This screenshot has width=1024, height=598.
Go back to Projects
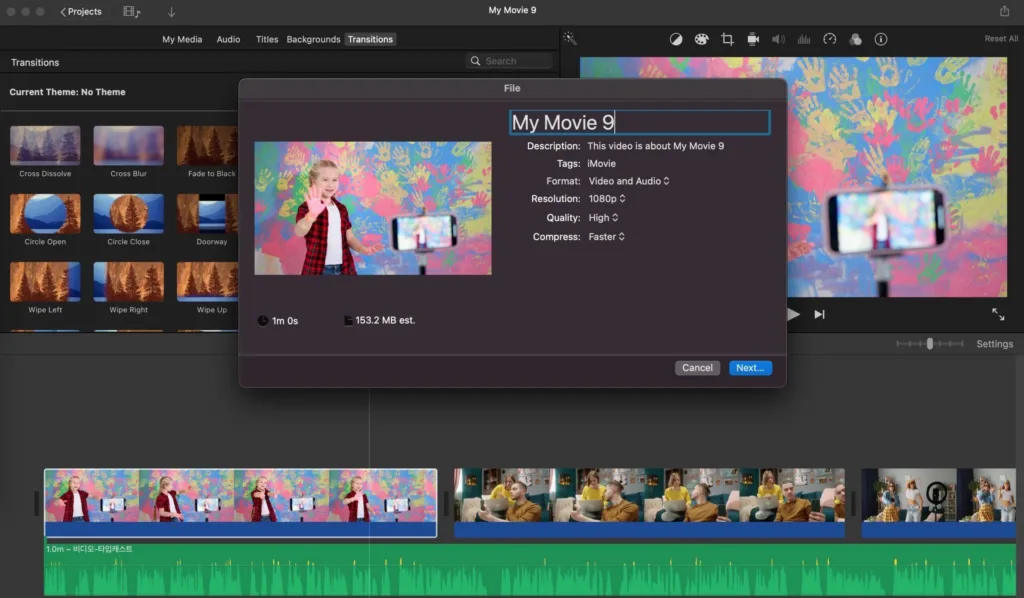click(81, 12)
